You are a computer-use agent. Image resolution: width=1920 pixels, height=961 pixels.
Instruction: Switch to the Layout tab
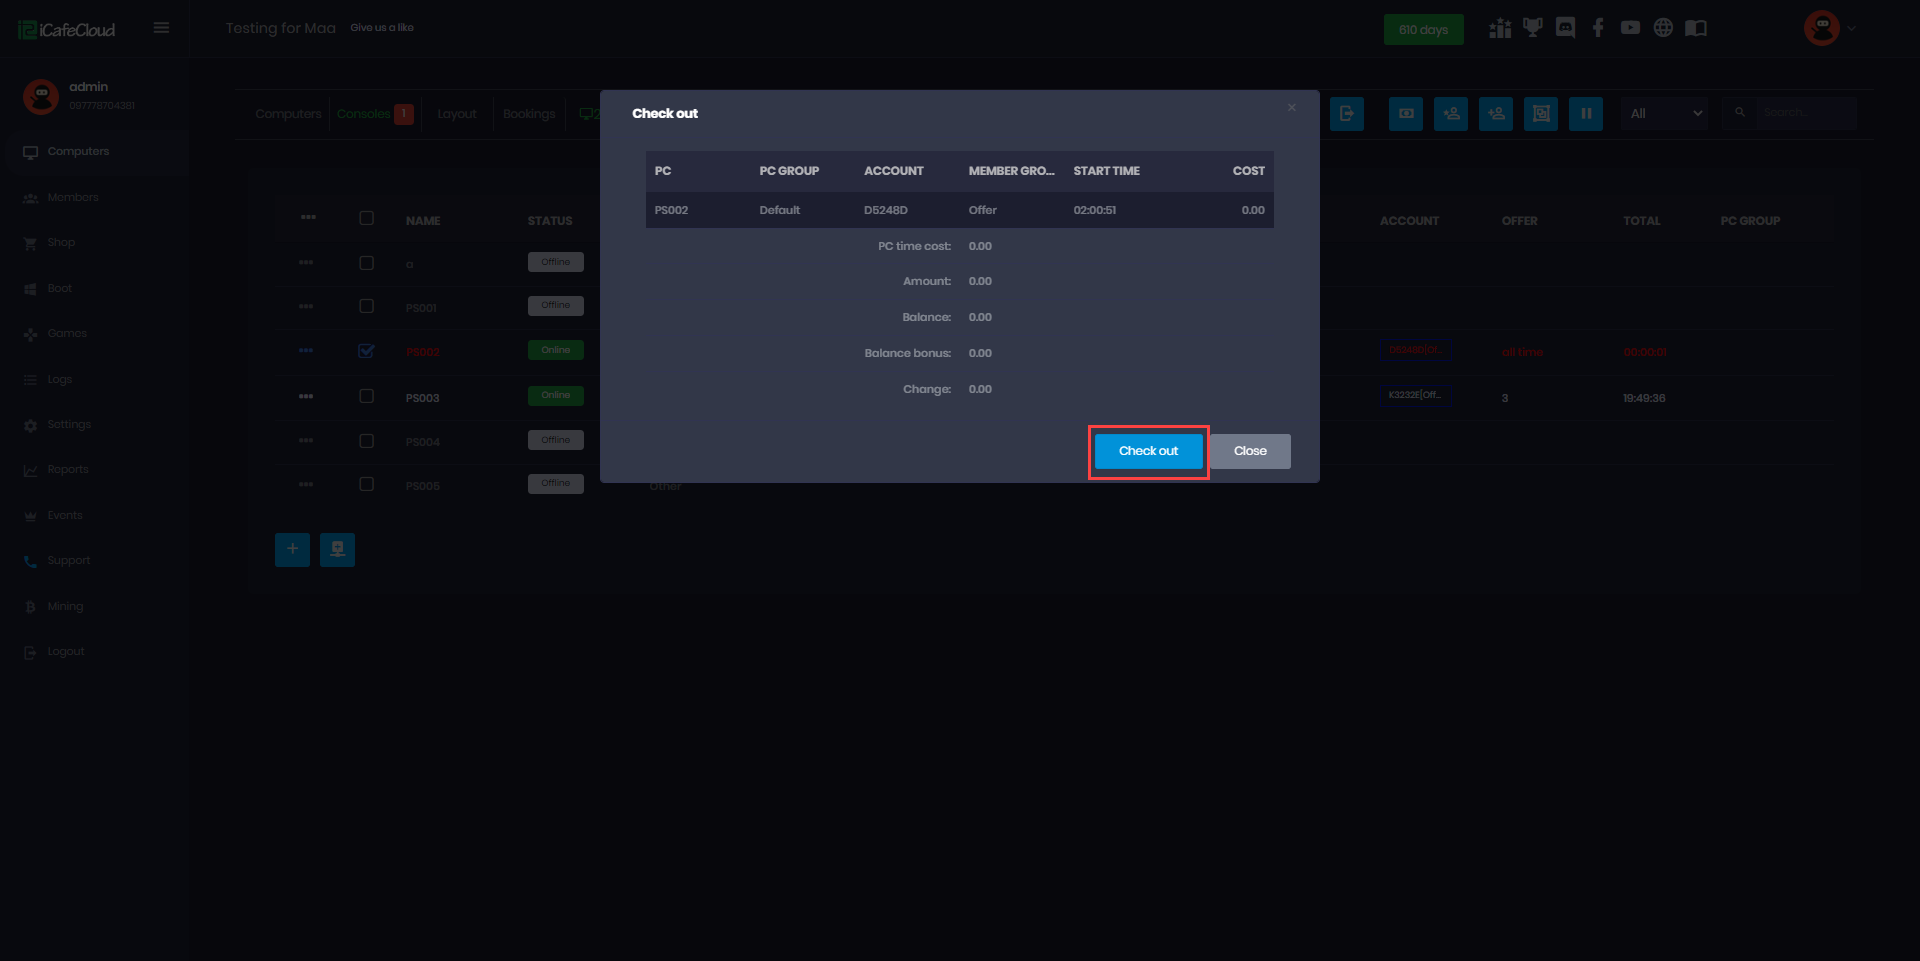click(x=457, y=114)
